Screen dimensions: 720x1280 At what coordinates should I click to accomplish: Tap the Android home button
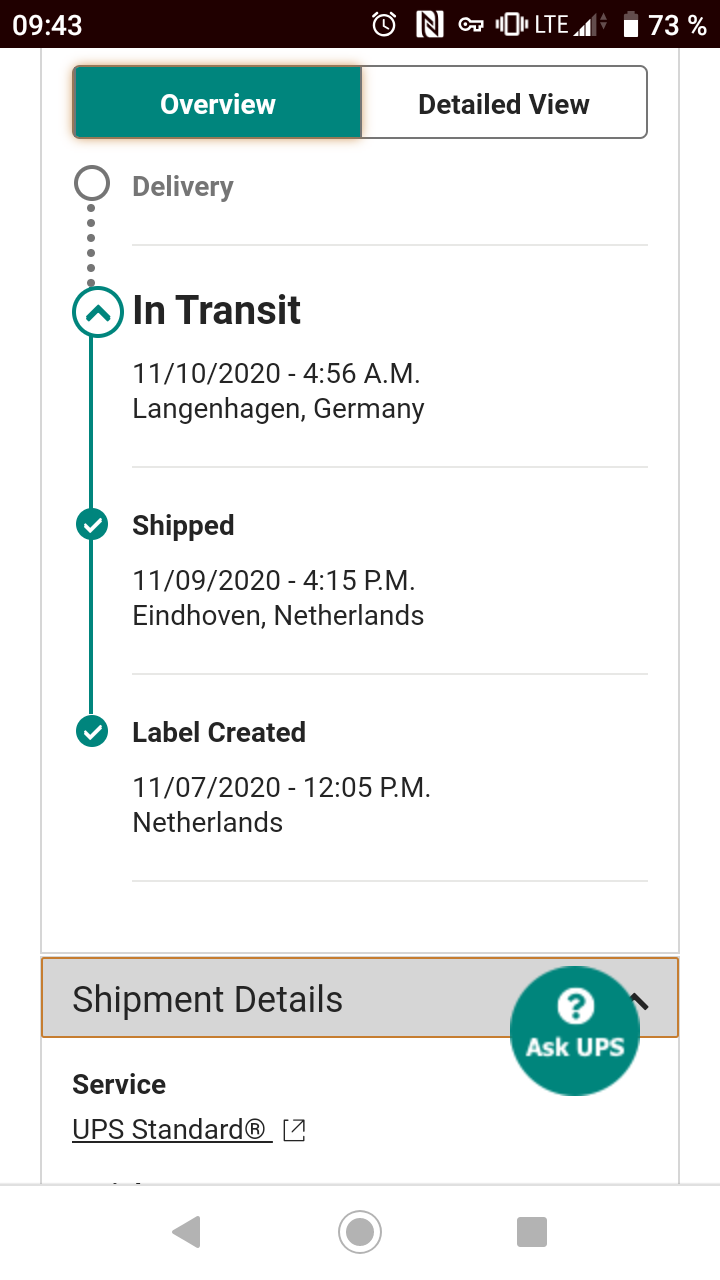tap(360, 1232)
